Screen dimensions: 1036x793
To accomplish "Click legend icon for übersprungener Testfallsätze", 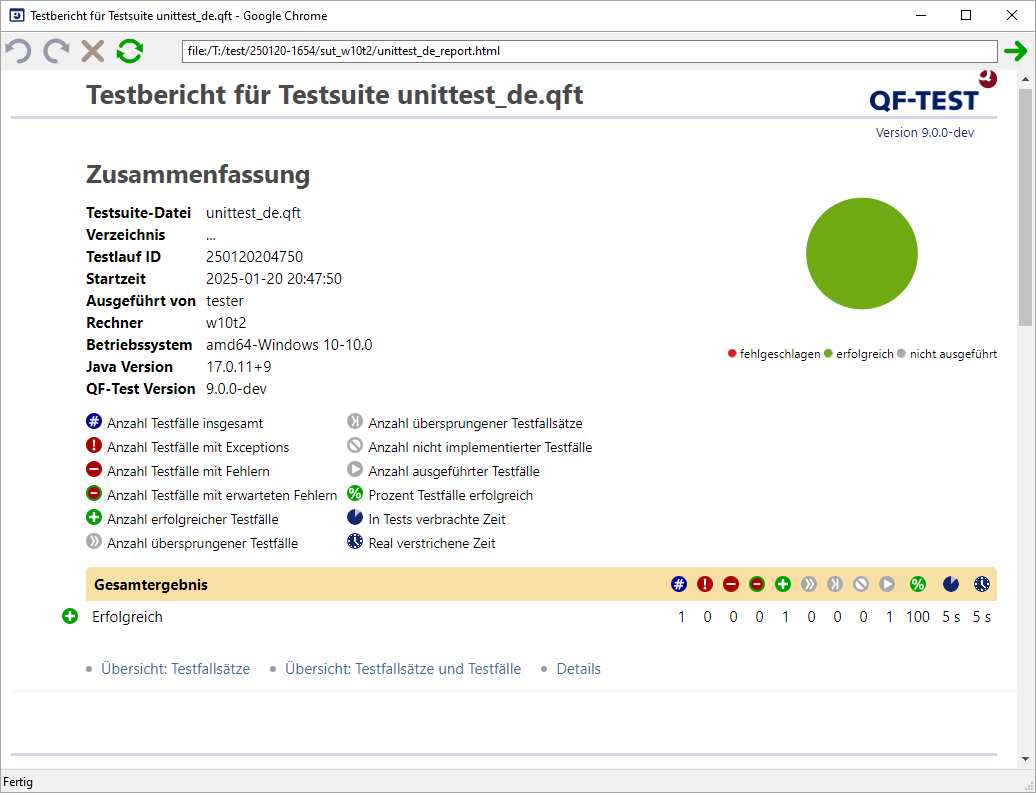I will 355,422.
